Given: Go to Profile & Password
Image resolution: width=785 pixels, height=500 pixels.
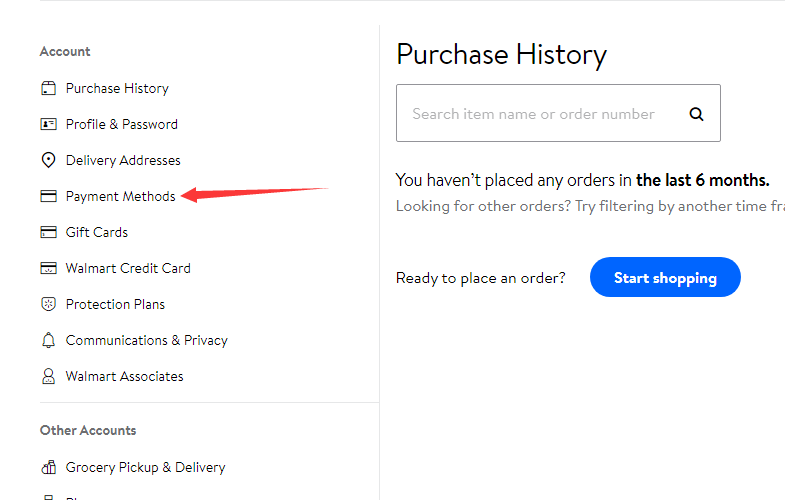Looking at the screenshot, I should click(x=121, y=124).
